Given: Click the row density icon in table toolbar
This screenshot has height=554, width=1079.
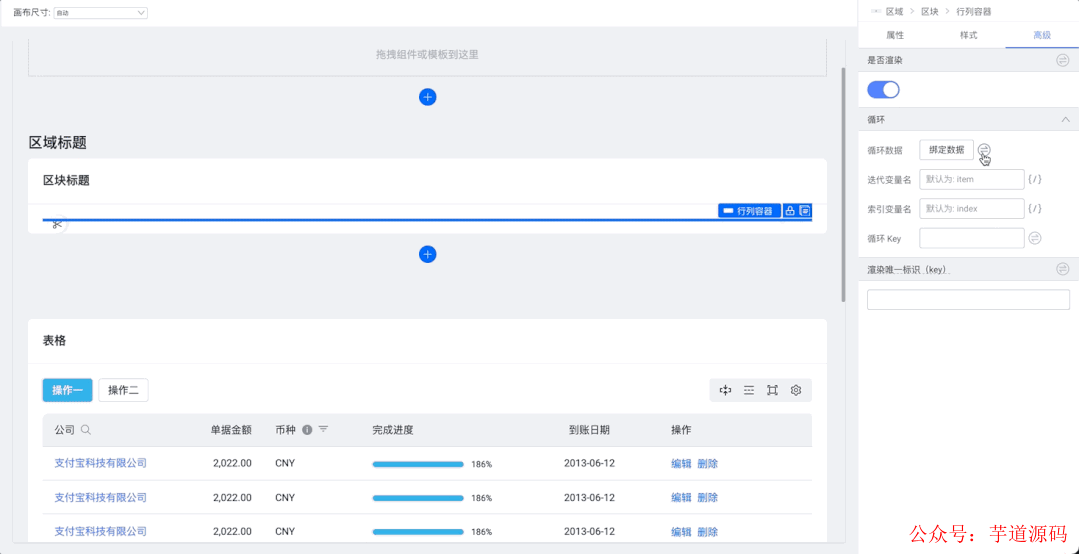Looking at the screenshot, I should (x=749, y=390).
